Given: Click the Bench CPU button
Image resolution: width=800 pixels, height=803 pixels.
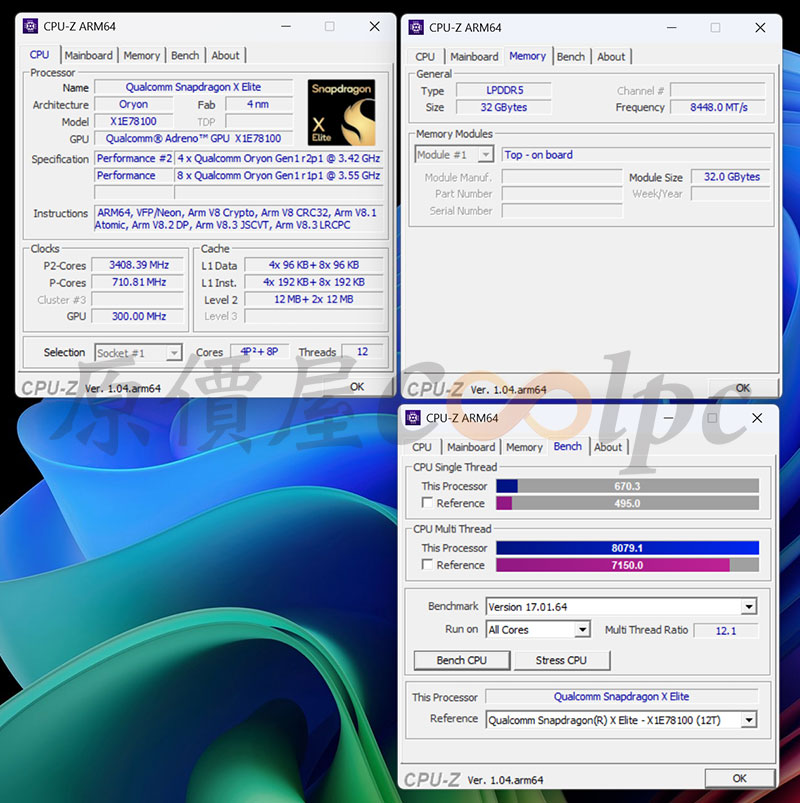Looking at the screenshot, I should click(461, 660).
